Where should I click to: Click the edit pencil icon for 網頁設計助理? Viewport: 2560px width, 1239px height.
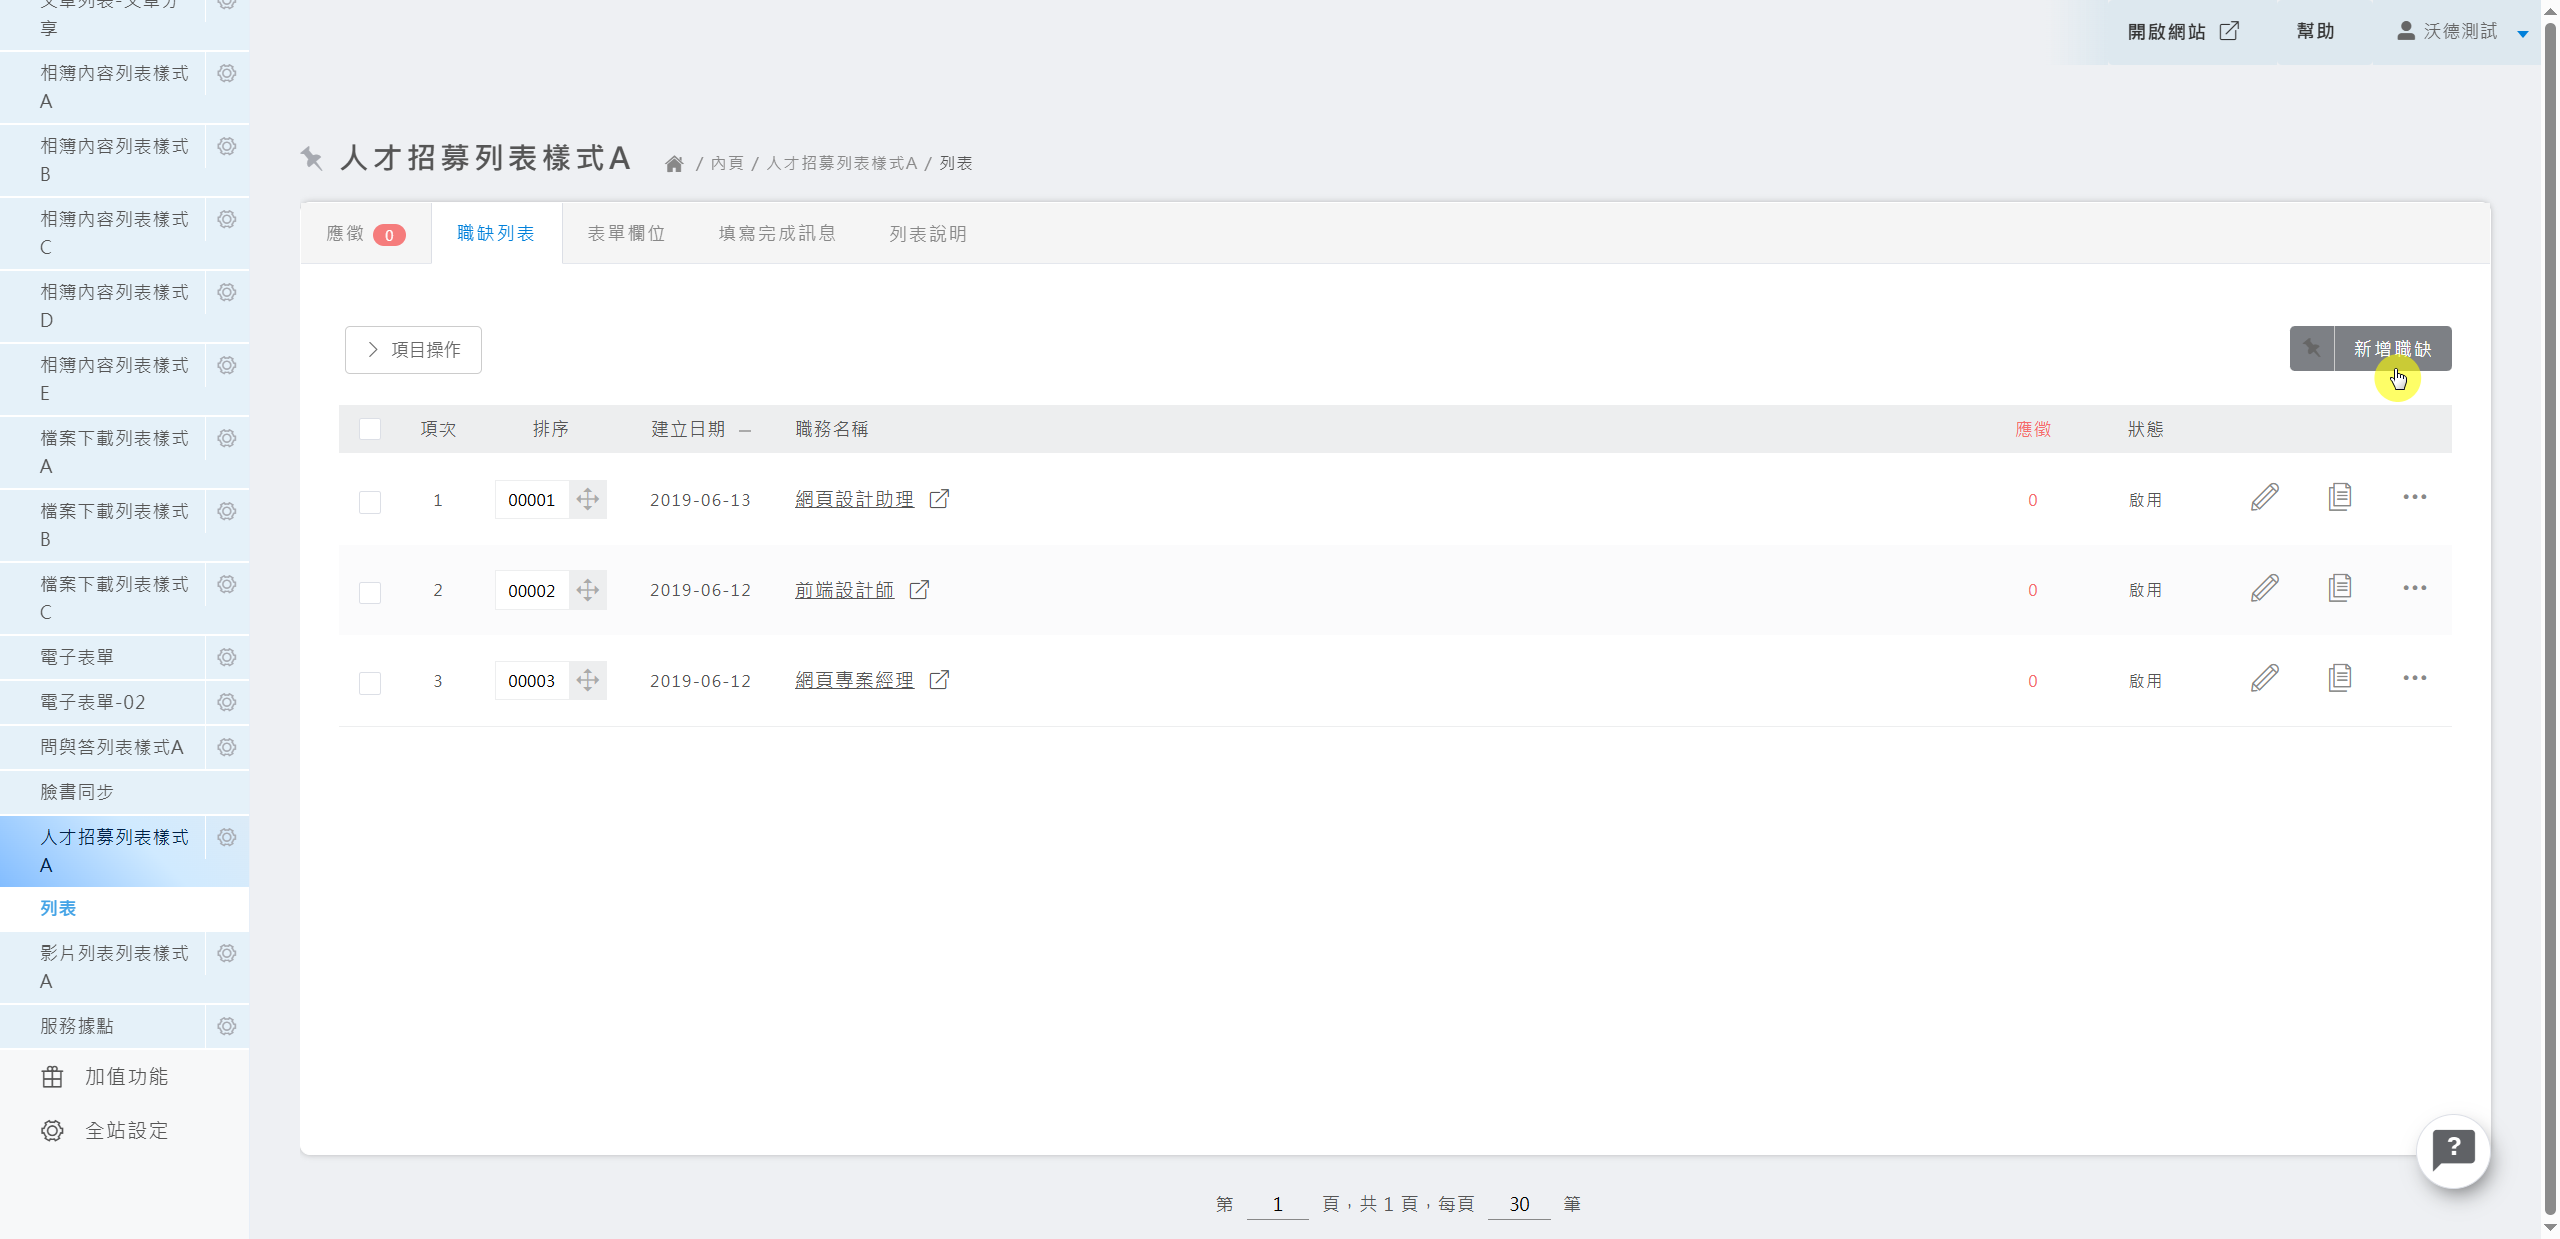2264,497
